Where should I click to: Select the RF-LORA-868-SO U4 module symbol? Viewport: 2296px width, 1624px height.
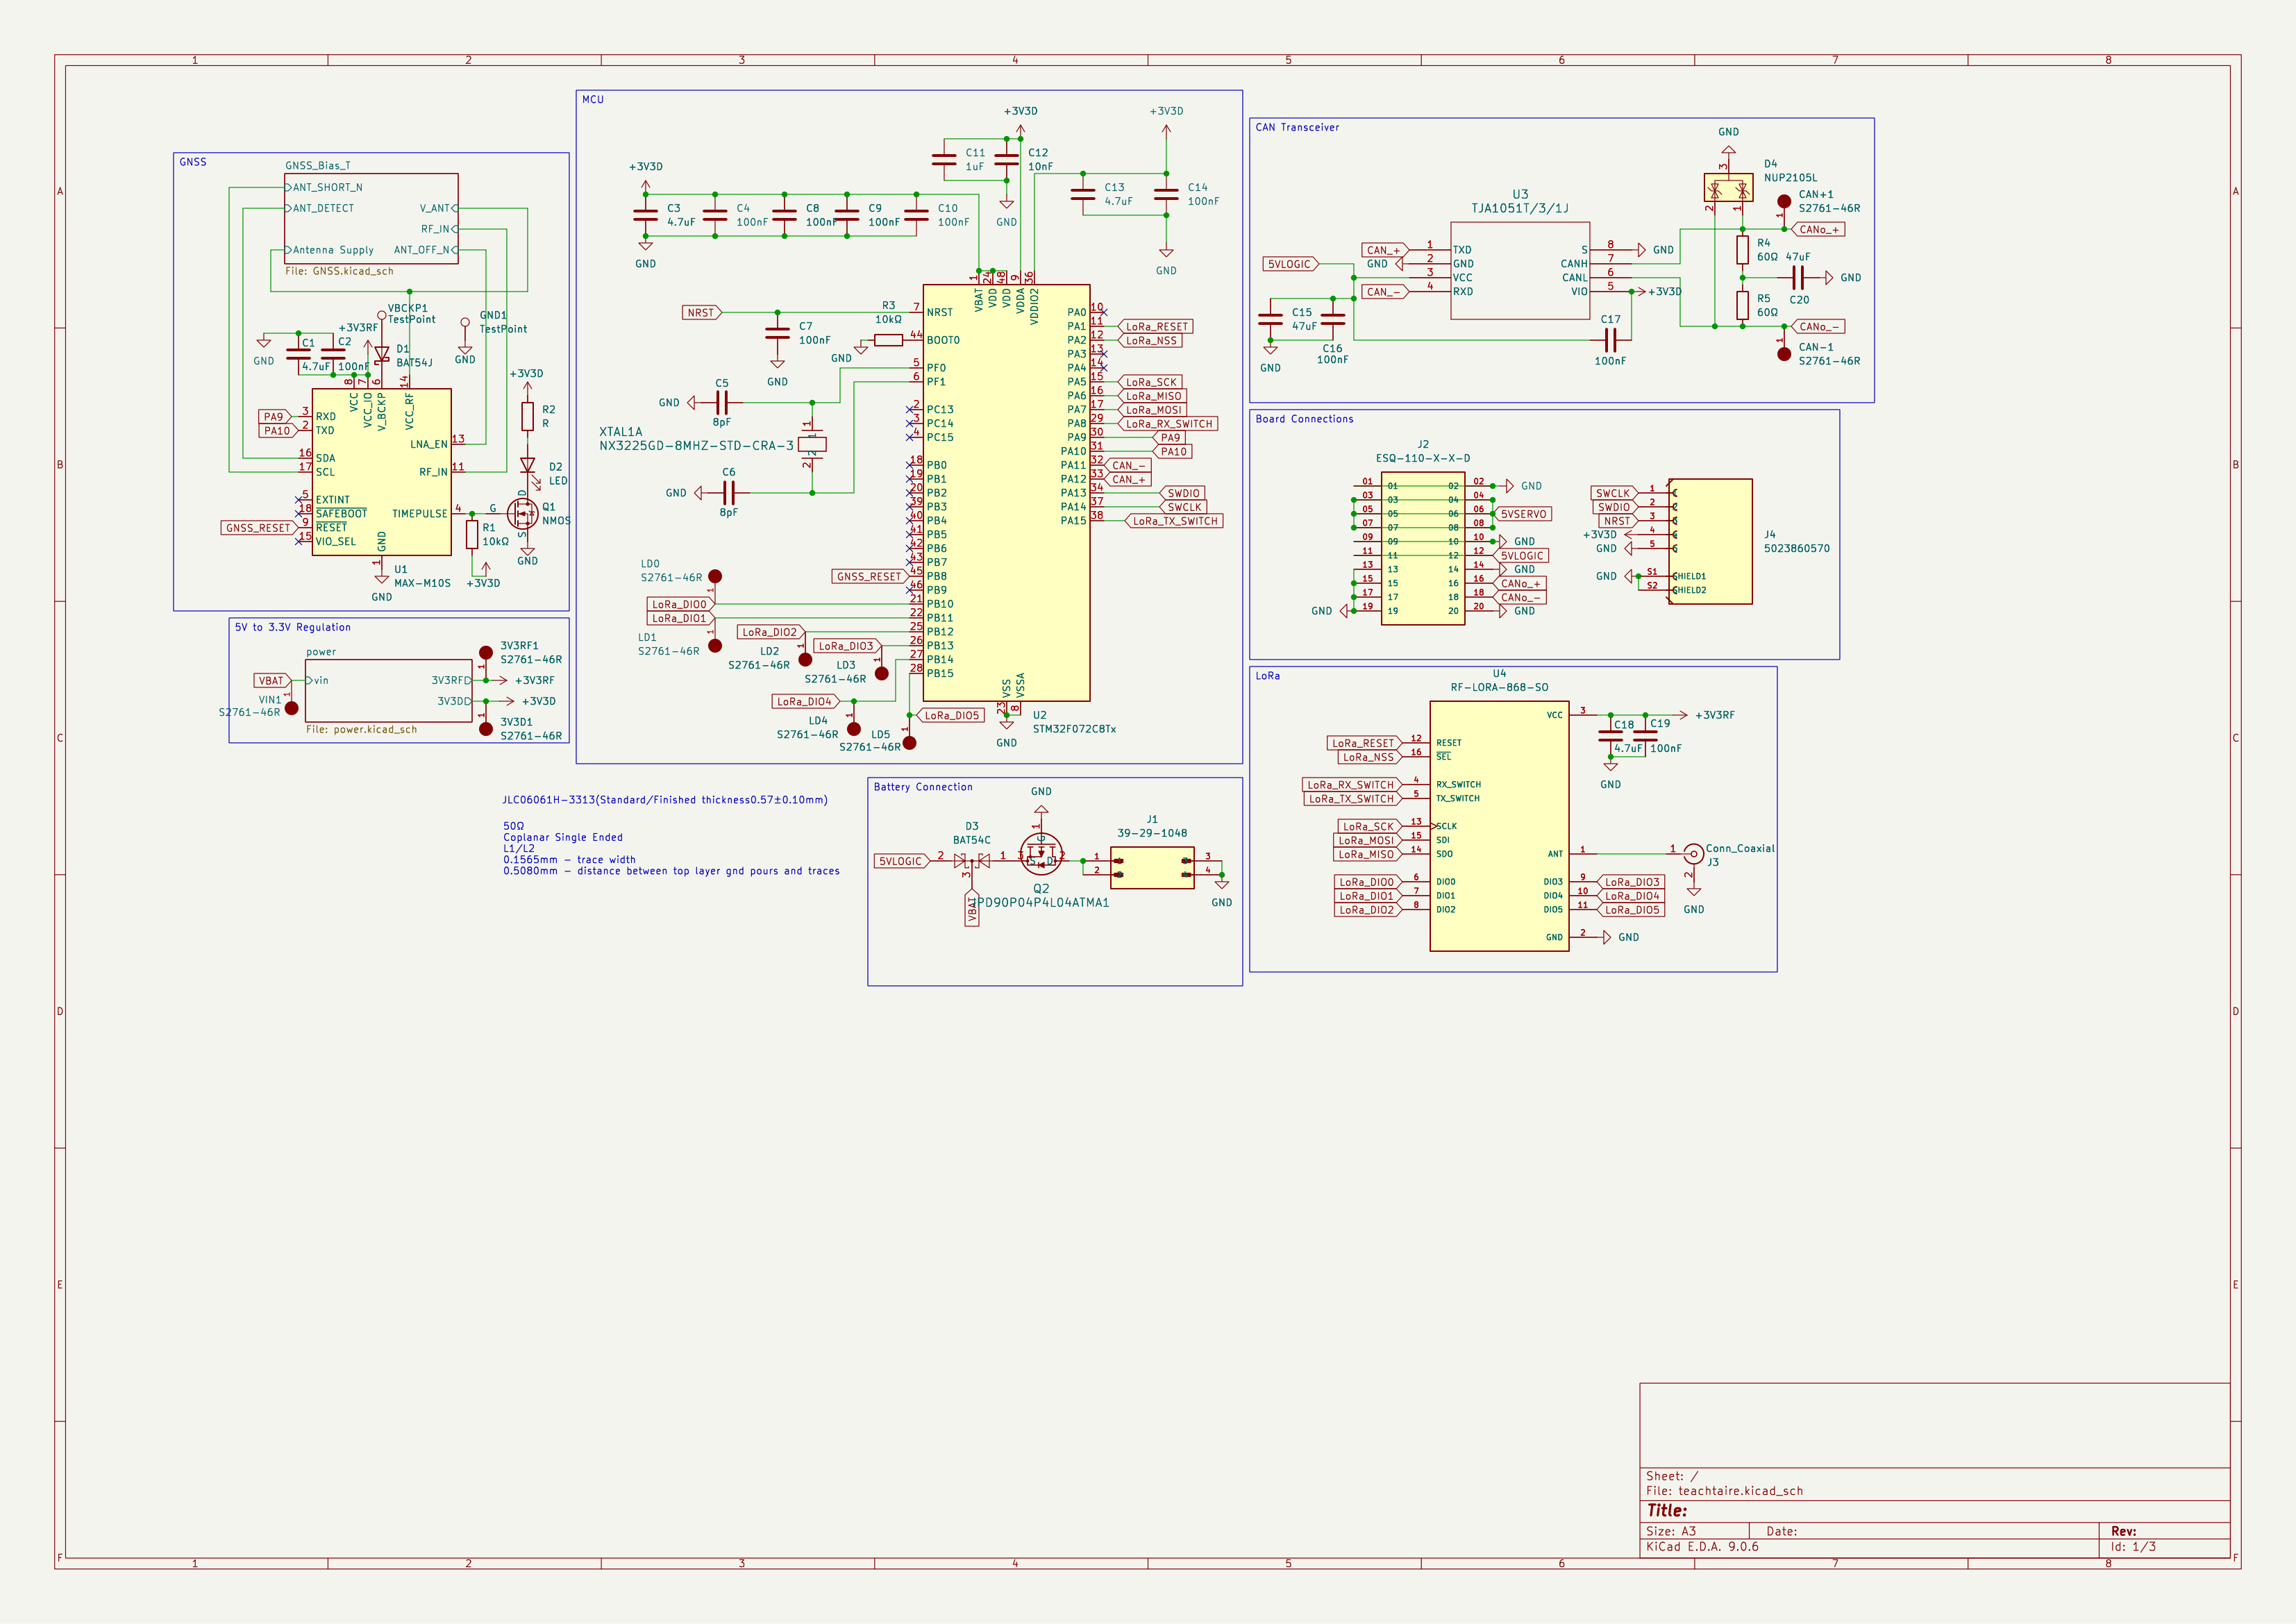point(1499,826)
